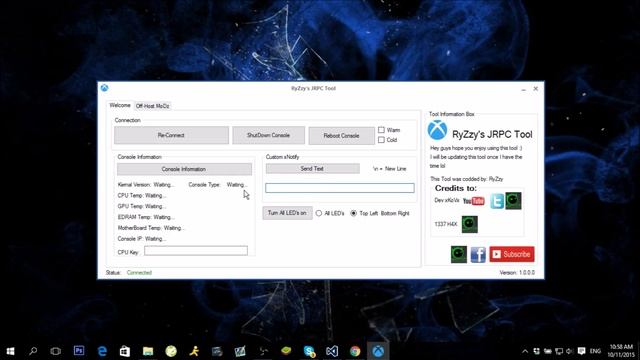The width and height of the screenshot is (640, 360).
Task: Open the YouTube icon beside Dev xKoVx
Action: coord(473,201)
